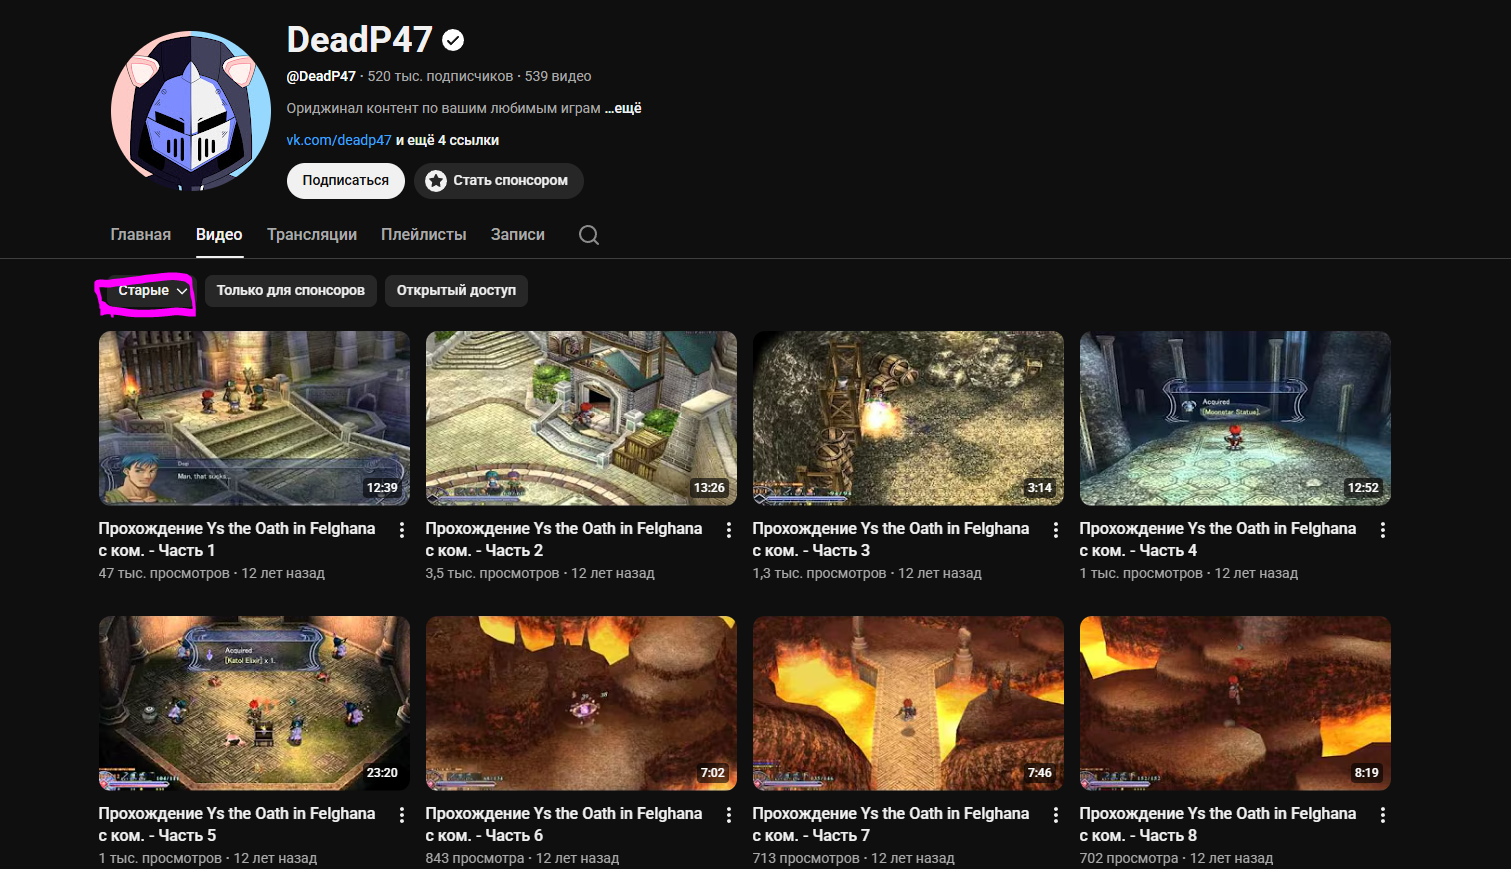Image resolution: width=1511 pixels, height=869 pixels.
Task: Click the DeadP47 channel avatar
Action: click(x=191, y=111)
